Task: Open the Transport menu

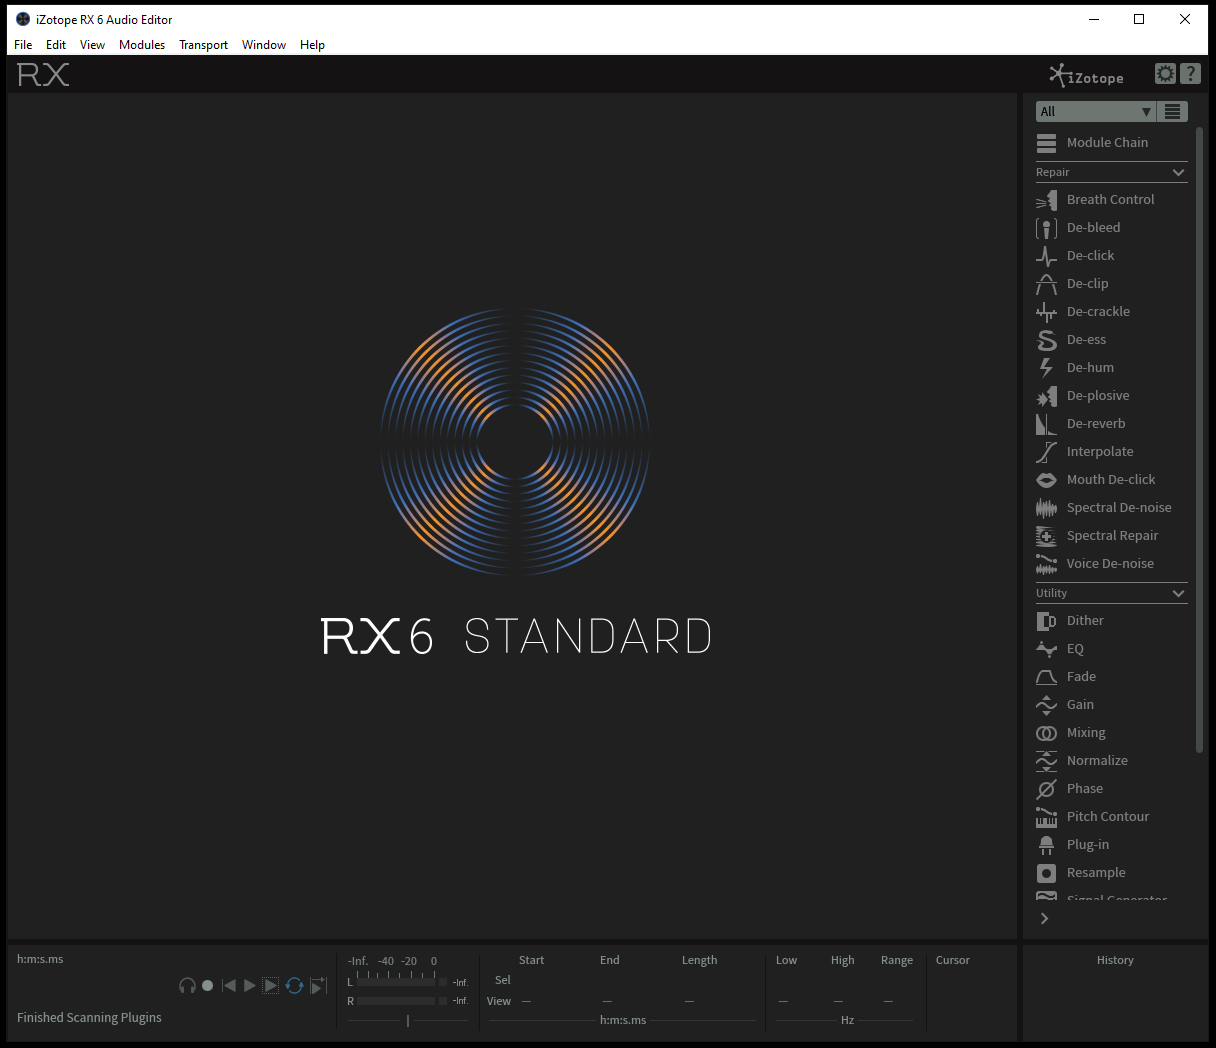Action: pyautogui.click(x=204, y=45)
